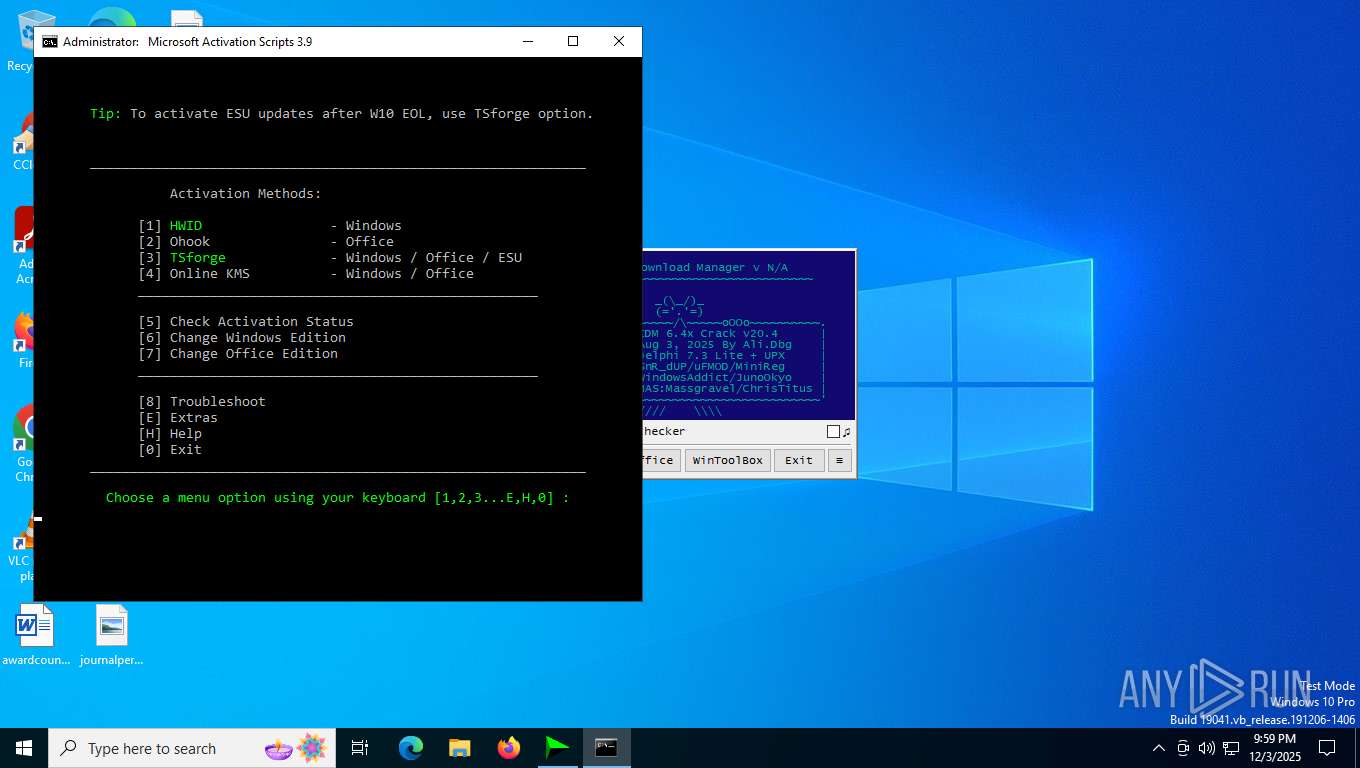This screenshot has width=1360, height=768.
Task: Click the TSforge option line
Action: 330,258
